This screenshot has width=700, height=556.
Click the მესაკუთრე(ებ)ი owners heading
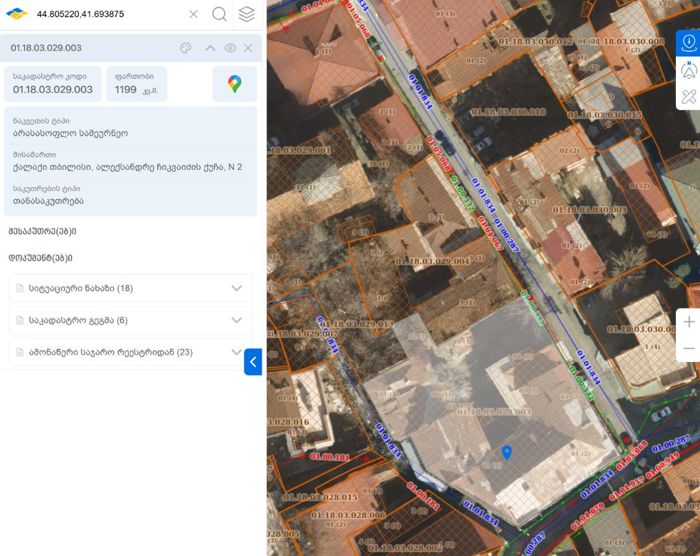42,231
